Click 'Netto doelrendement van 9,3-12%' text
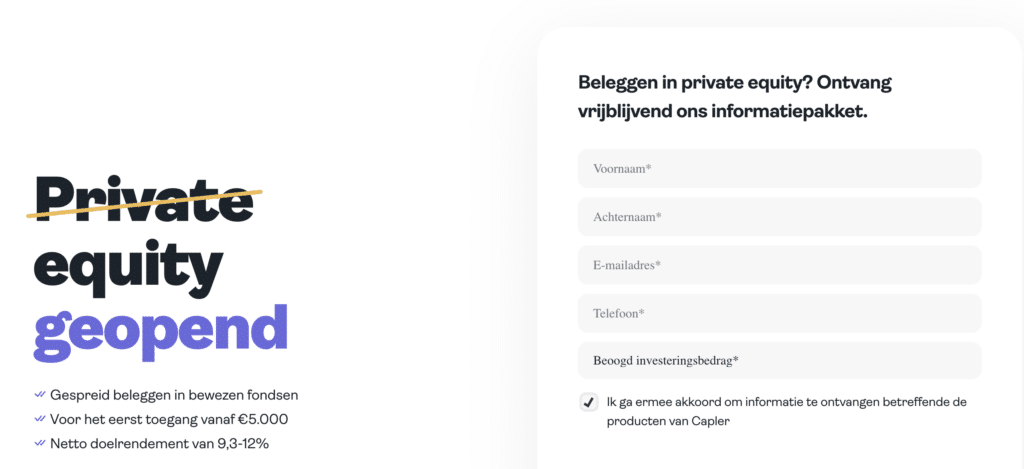This screenshot has height=469, width=1024. (159, 444)
